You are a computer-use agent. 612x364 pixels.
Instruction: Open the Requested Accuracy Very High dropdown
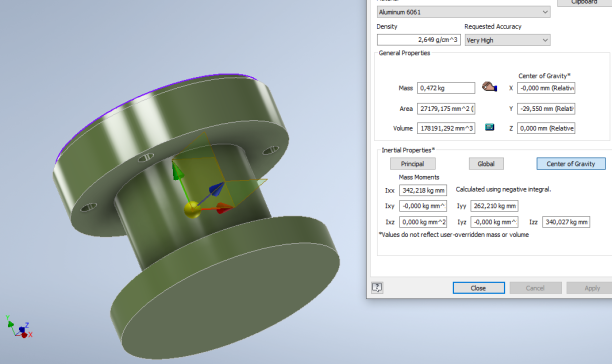pos(507,40)
